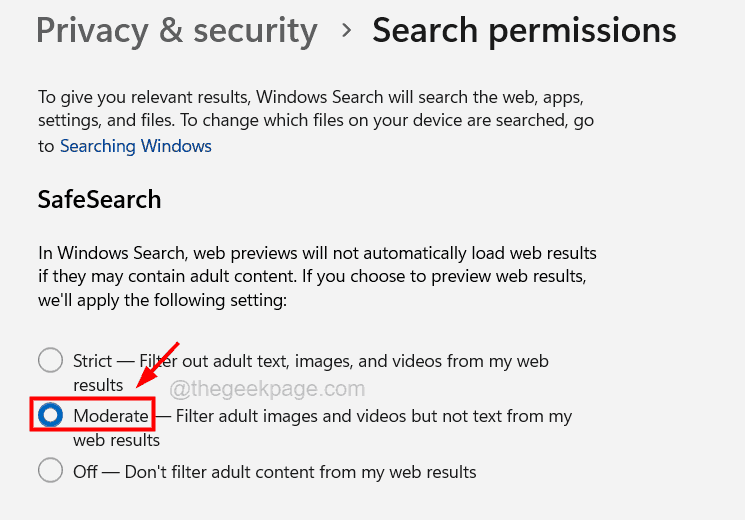This screenshot has height=520, width=745.
Task: Click "web results" on Moderate option's second line
Action: (116, 439)
